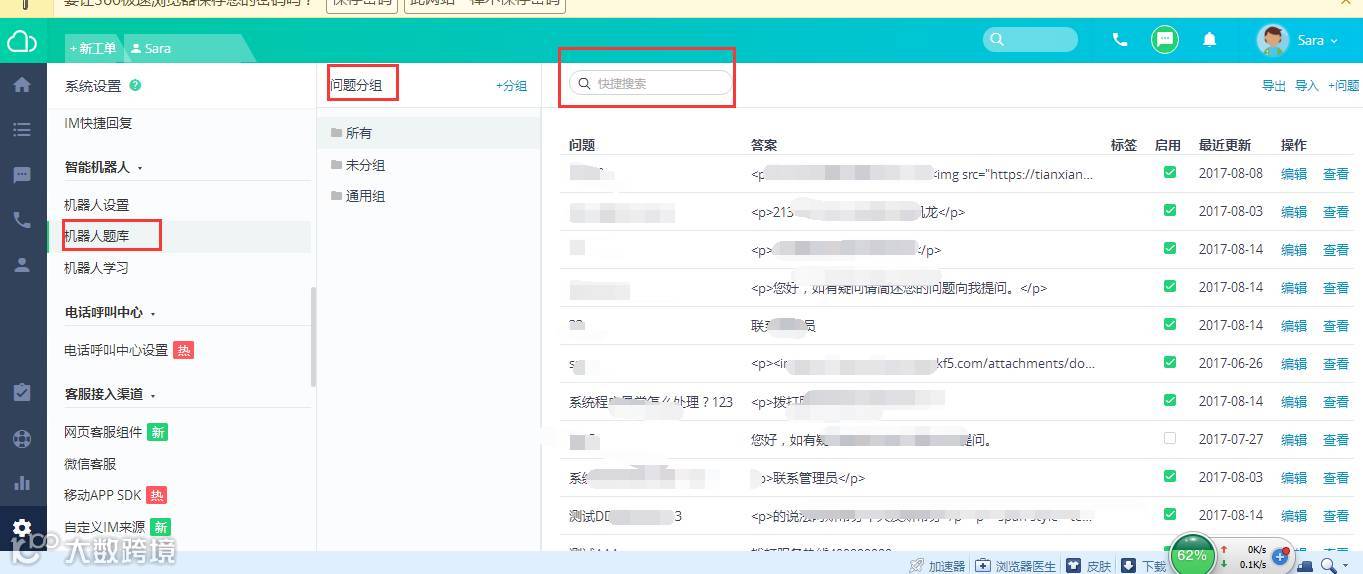Toggle 启用 checkbox in 2017-06-26 row
The width and height of the screenshot is (1363, 574).
click(x=1169, y=363)
